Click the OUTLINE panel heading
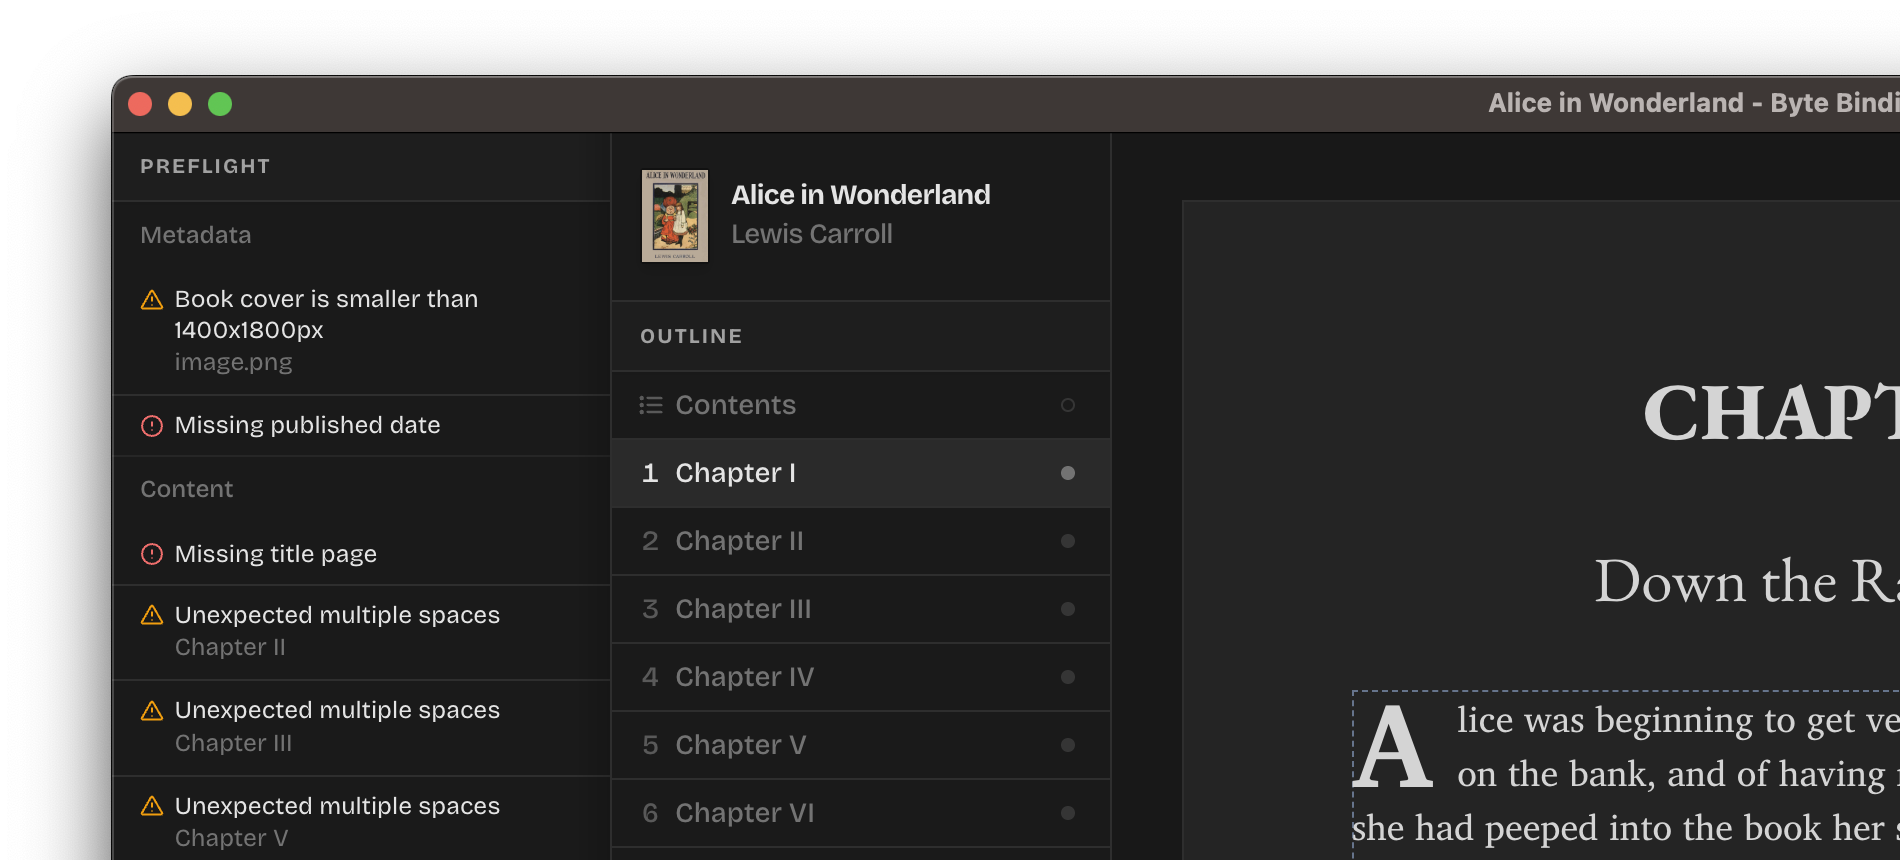This screenshot has width=1900, height=860. 691,336
